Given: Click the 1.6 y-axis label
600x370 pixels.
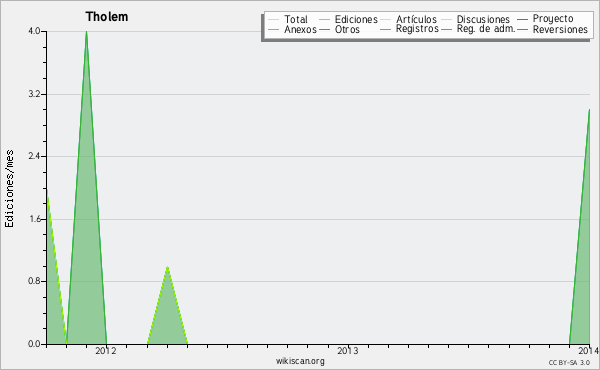Looking at the screenshot, I should 34,219.
